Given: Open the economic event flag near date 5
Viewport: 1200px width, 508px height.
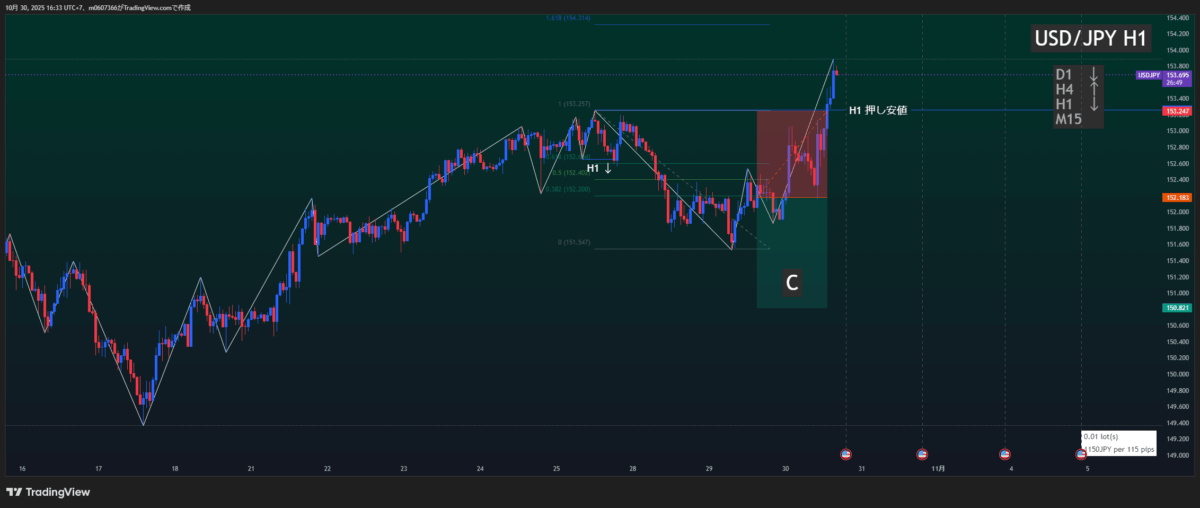Looking at the screenshot, I should coord(1081,454).
